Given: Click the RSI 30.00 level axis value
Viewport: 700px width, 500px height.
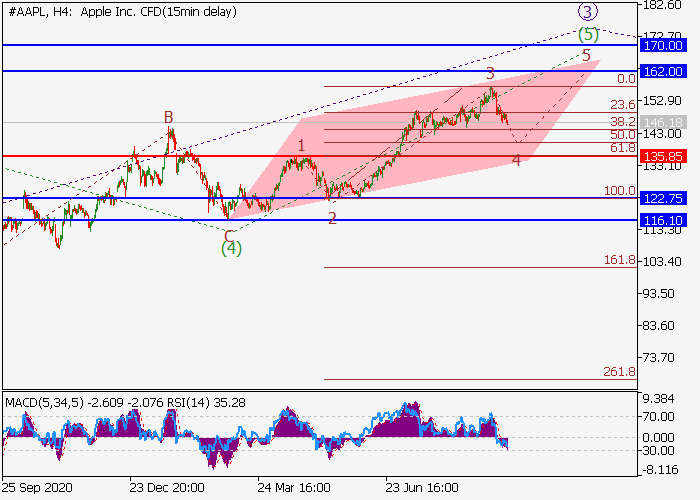Looking at the screenshot, I should [658, 451].
